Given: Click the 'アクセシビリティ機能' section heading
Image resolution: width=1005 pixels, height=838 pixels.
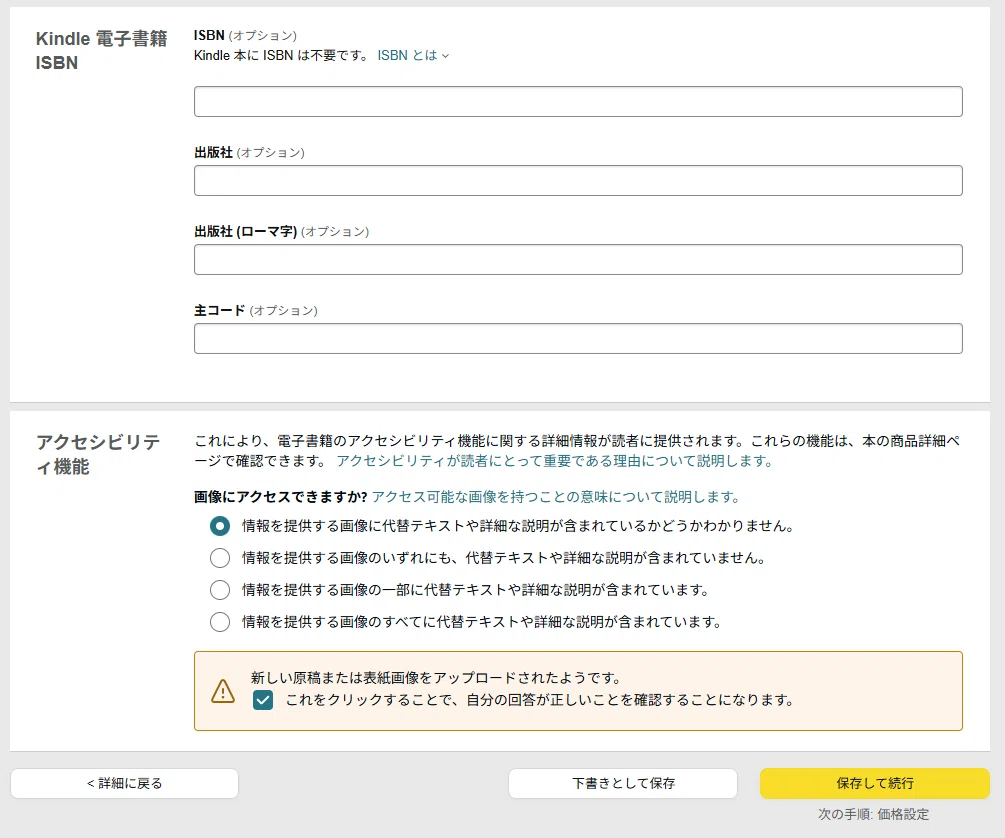Looking at the screenshot, I should 98,454.
